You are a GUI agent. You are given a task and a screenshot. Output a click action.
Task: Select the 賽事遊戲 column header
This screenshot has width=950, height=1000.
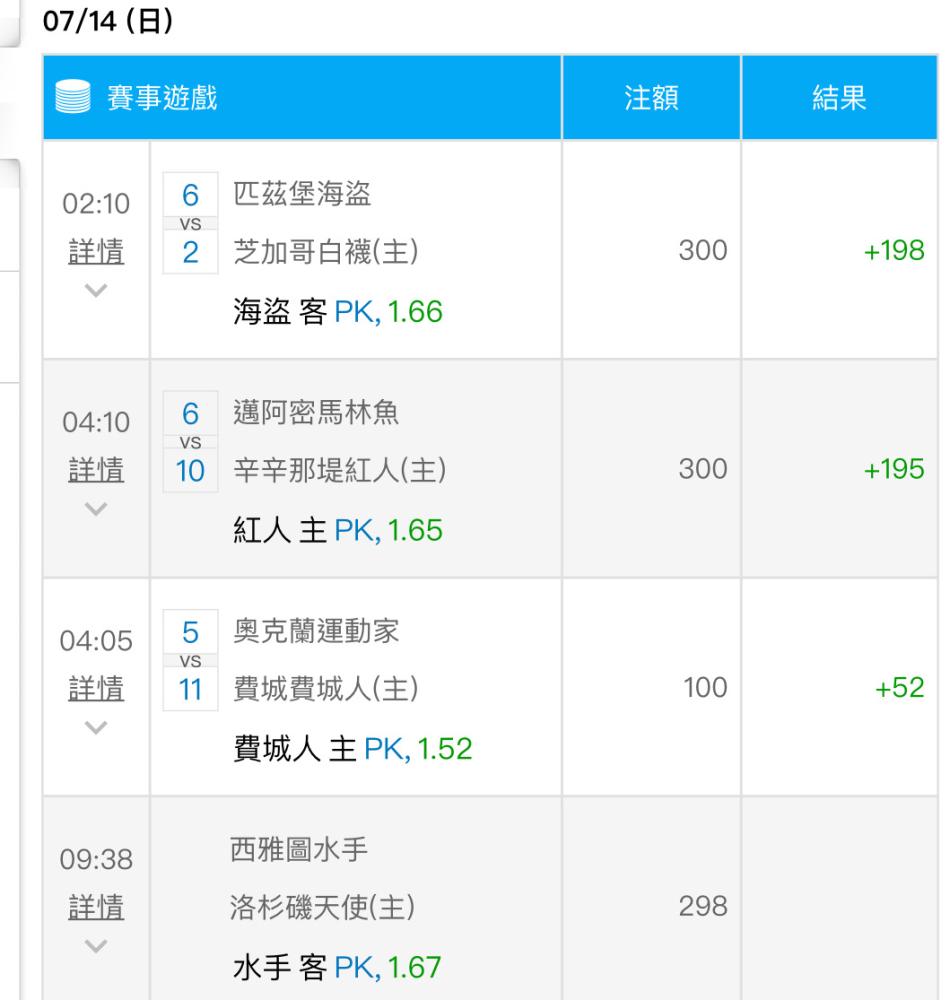[162, 98]
